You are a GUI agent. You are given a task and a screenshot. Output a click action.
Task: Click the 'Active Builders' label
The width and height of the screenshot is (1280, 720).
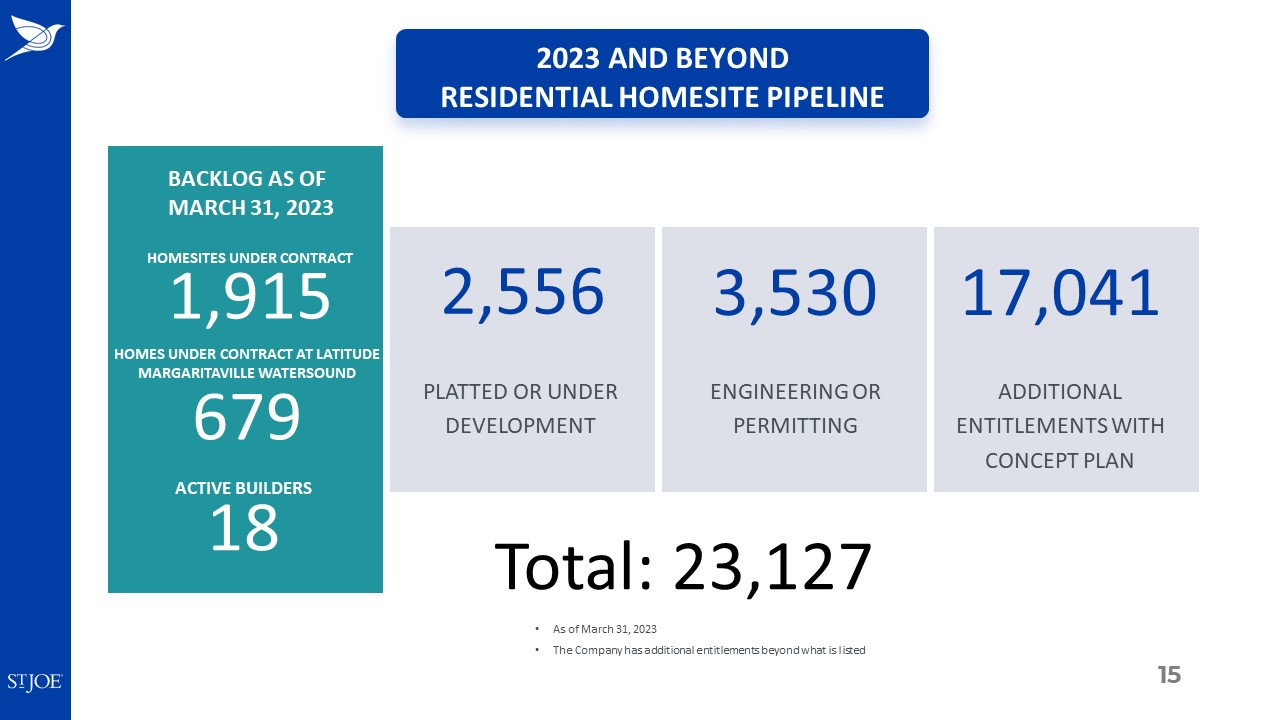244,488
